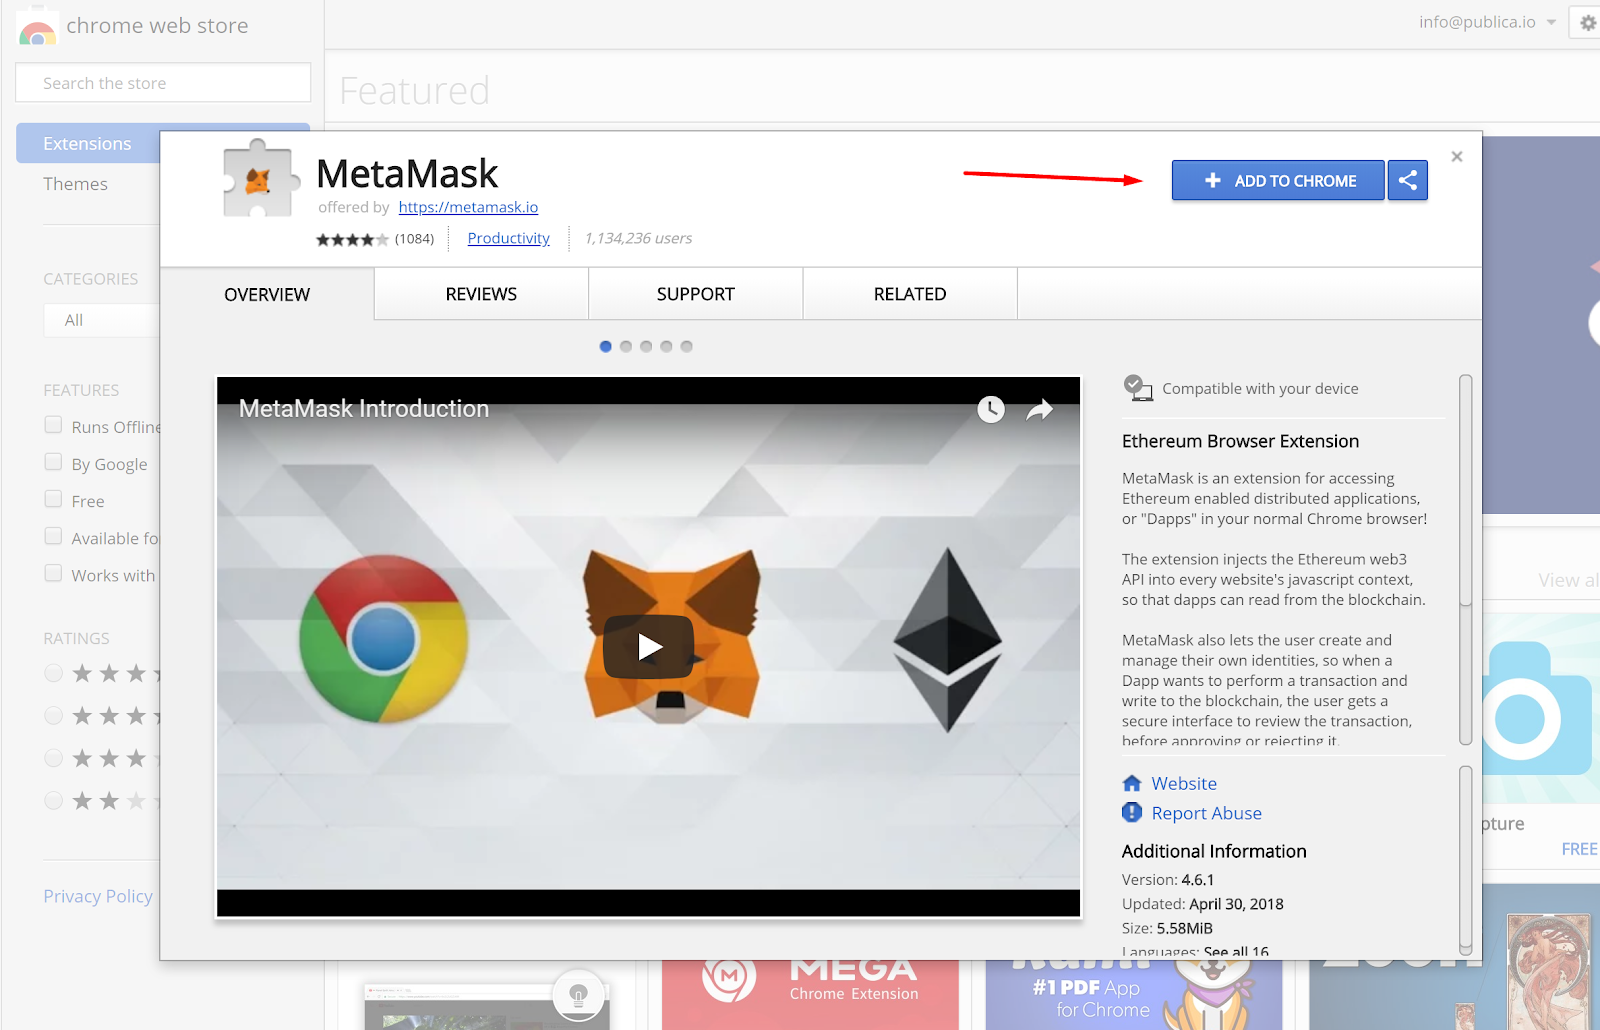The image size is (1600, 1030).
Task: Click the Report Abuse link
Action: point(1207,813)
